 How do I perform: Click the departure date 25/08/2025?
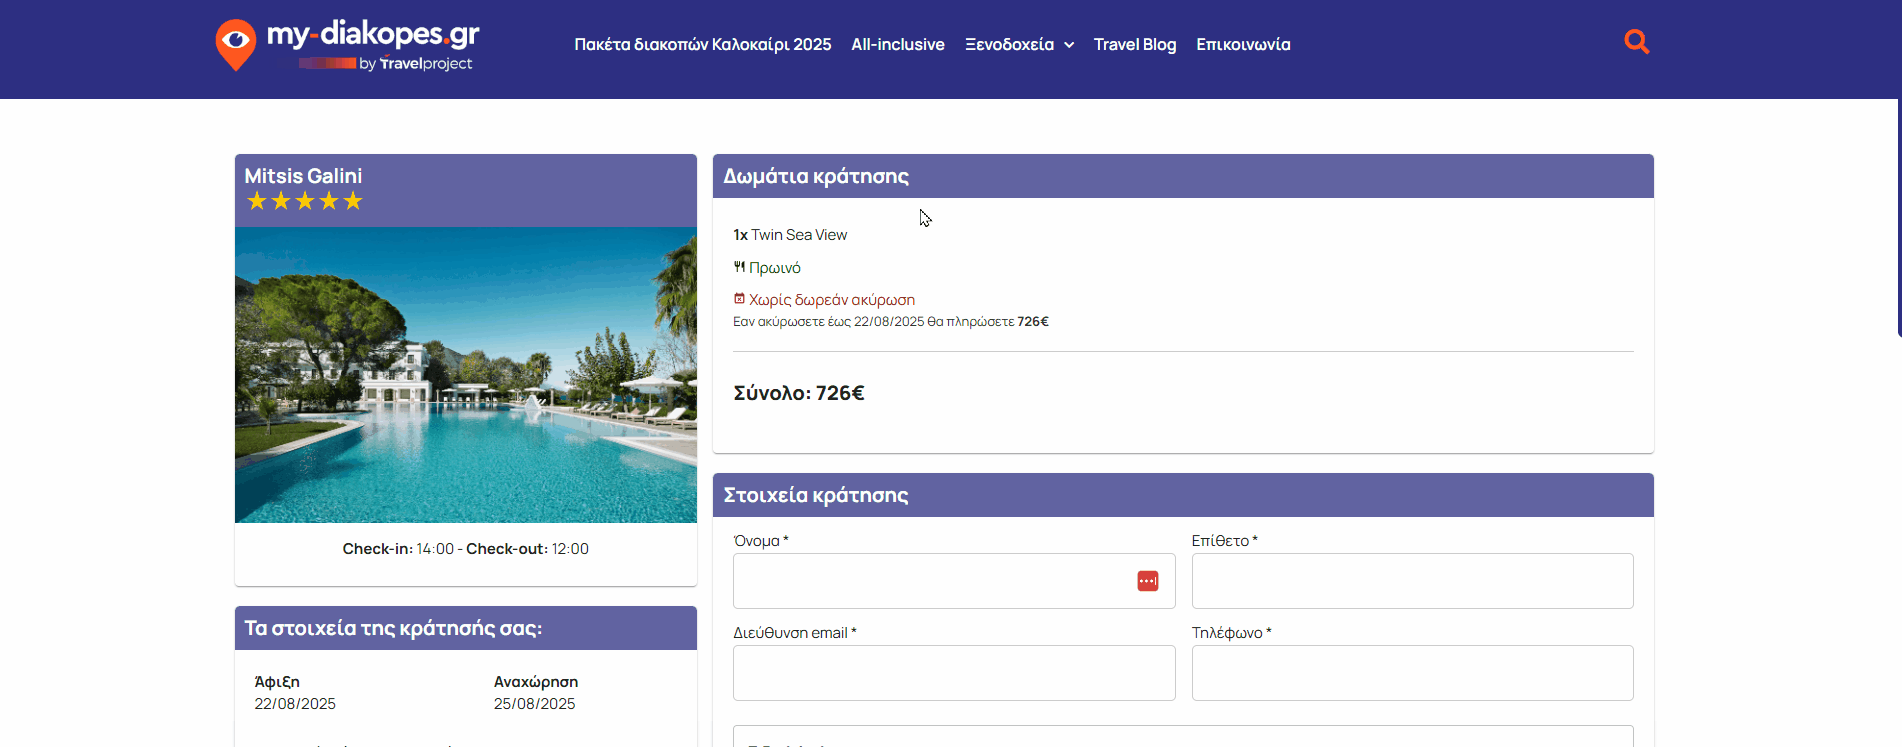(535, 704)
